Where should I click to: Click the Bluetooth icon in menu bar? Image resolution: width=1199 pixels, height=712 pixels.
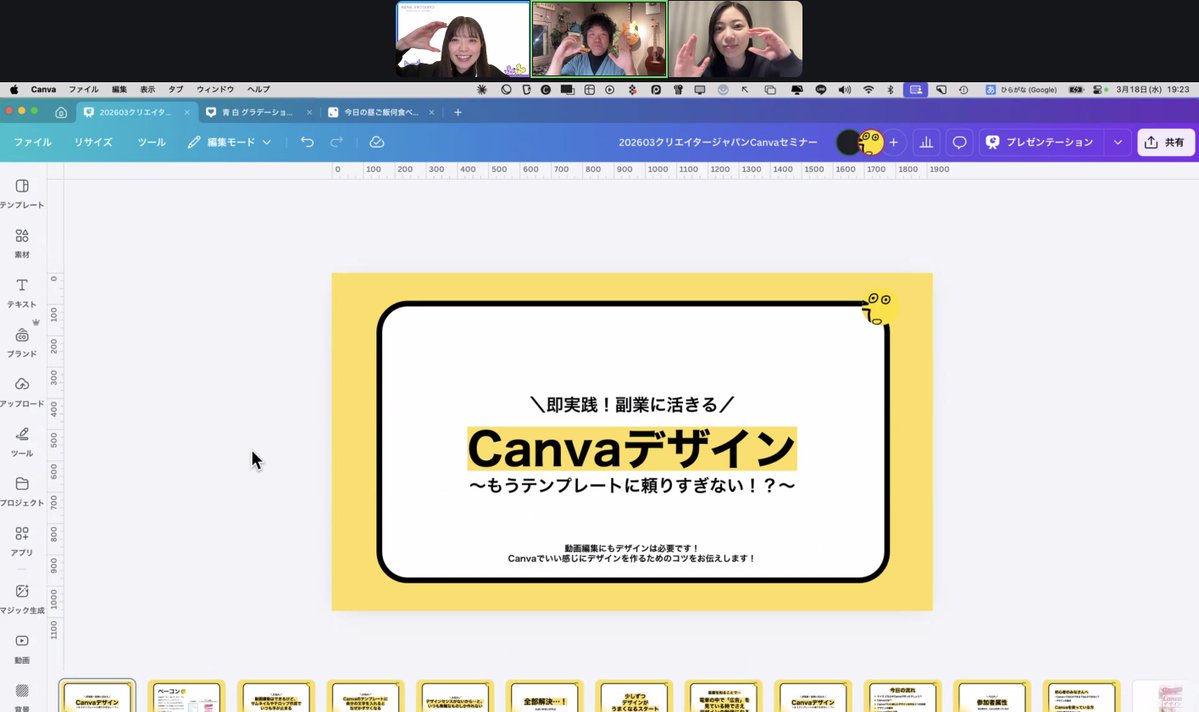pyautogui.click(x=890, y=89)
